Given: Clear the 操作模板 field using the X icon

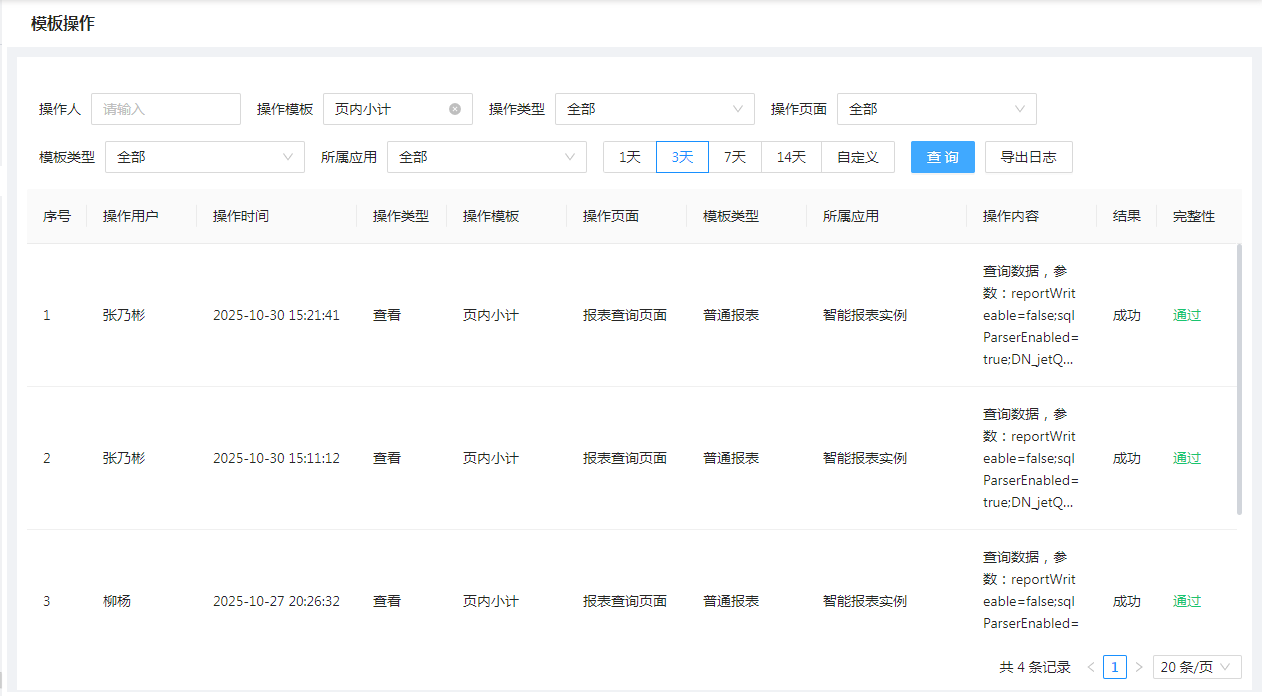Looking at the screenshot, I should (455, 109).
